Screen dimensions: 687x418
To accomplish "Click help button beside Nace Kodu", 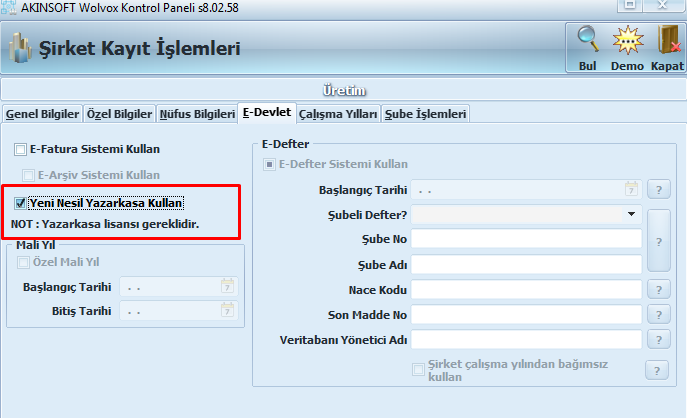I will [x=659, y=290].
